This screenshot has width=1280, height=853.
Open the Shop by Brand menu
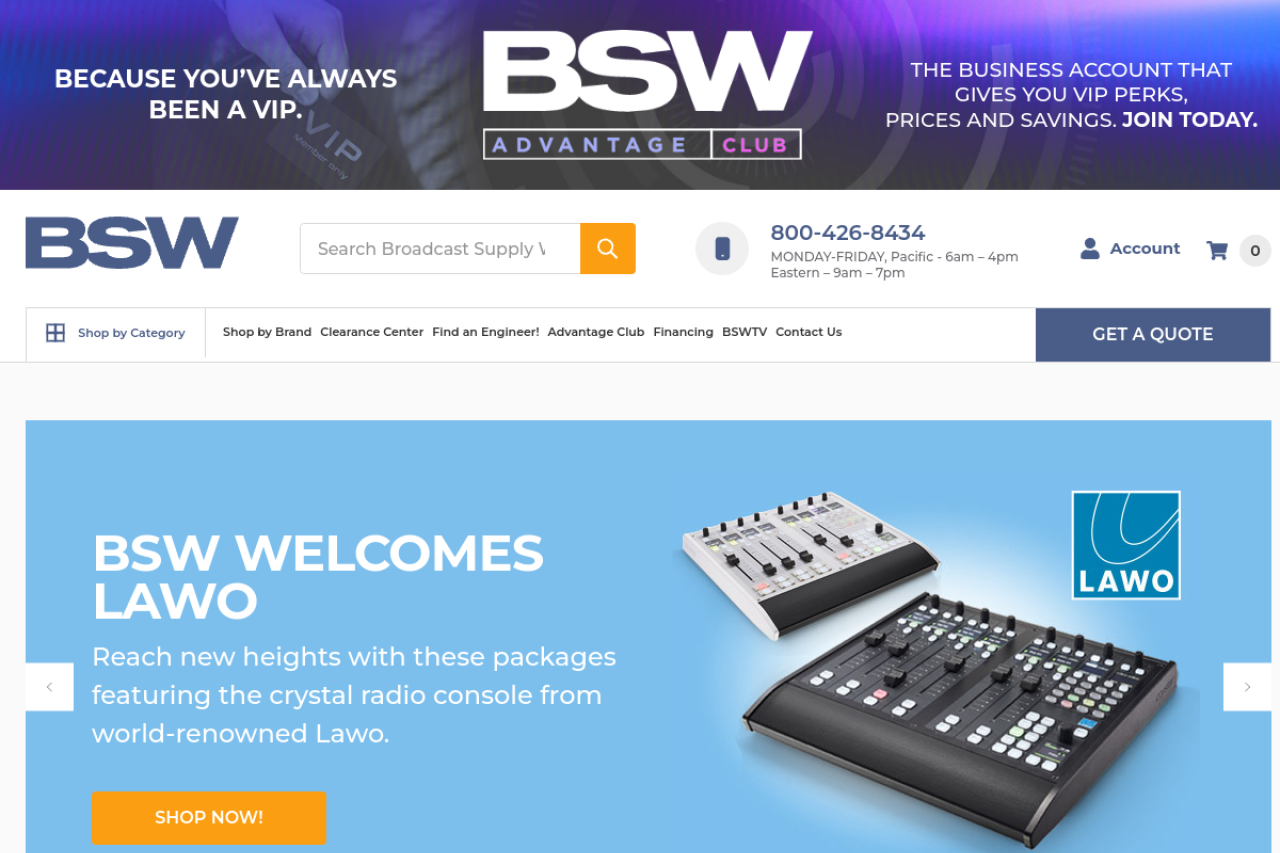[267, 332]
